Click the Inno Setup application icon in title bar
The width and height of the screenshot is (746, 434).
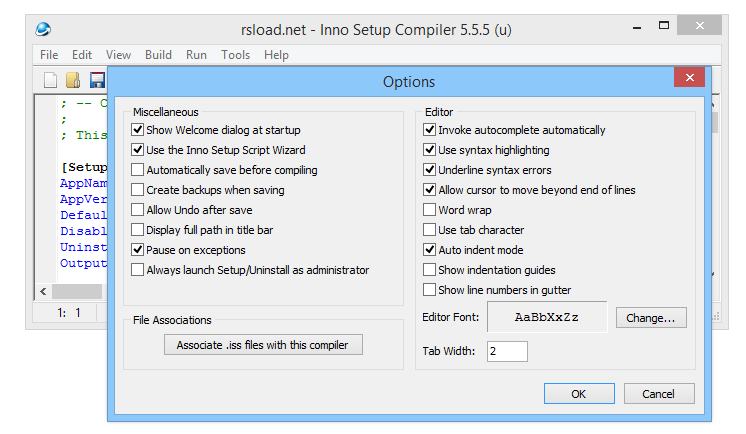click(x=43, y=30)
